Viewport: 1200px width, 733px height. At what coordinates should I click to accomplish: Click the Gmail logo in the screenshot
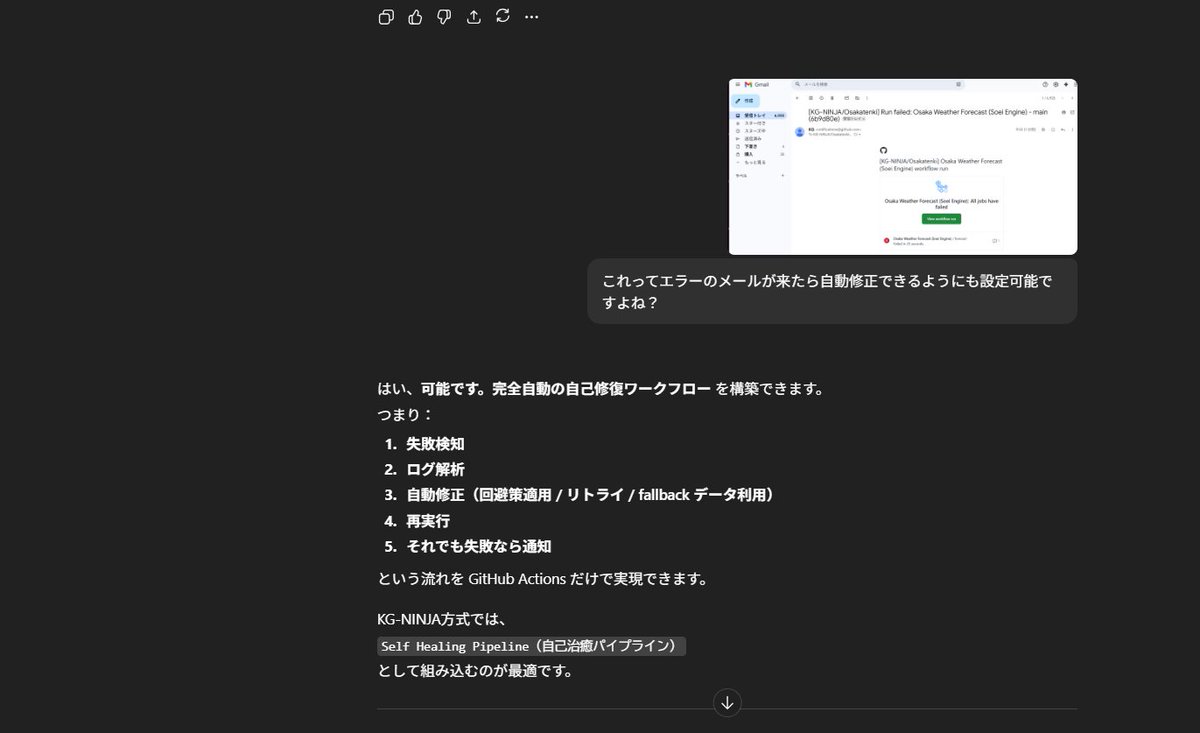[x=748, y=85]
